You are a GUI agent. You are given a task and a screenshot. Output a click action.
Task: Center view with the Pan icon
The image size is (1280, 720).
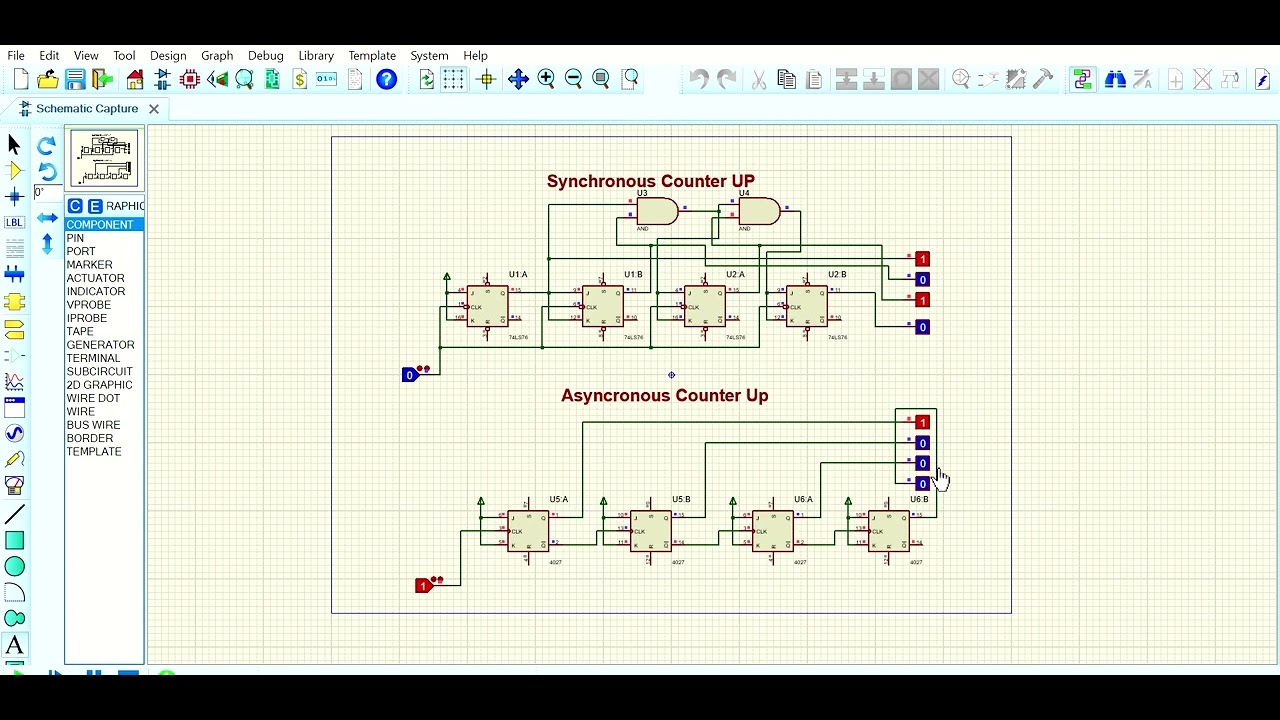click(518, 80)
